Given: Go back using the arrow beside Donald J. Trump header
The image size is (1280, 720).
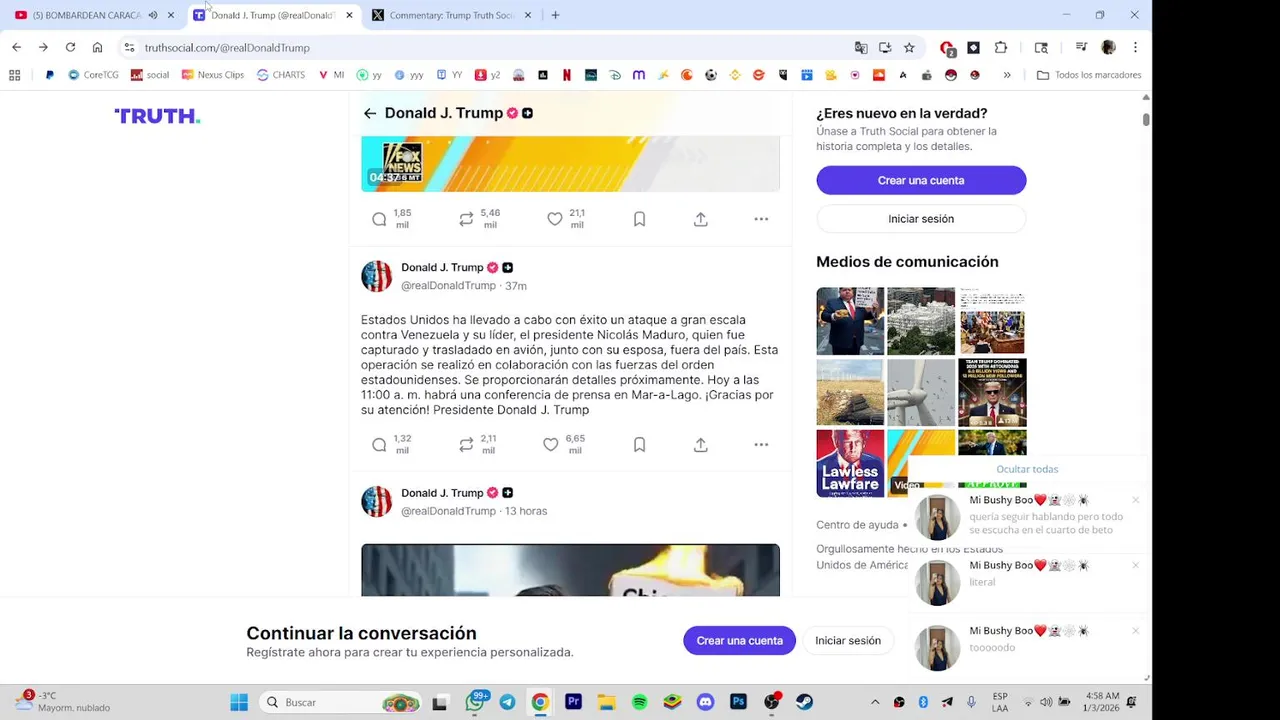Looking at the screenshot, I should (370, 113).
